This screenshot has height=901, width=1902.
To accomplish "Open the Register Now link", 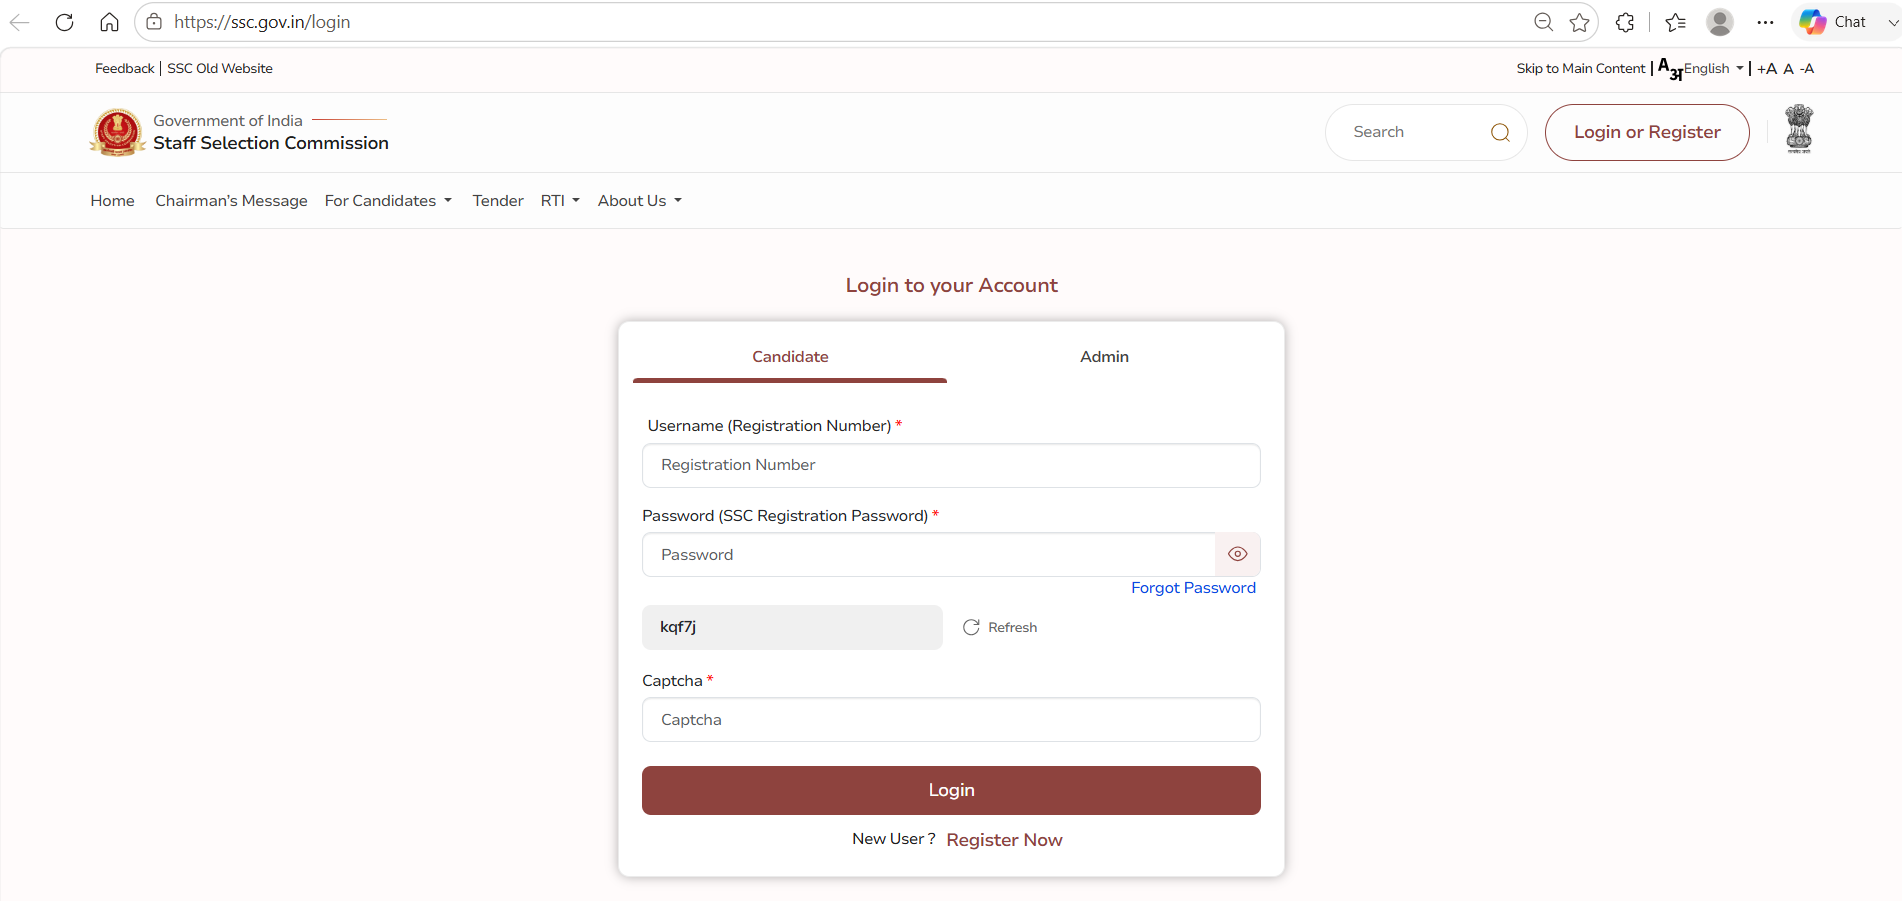I will pyautogui.click(x=1004, y=840).
